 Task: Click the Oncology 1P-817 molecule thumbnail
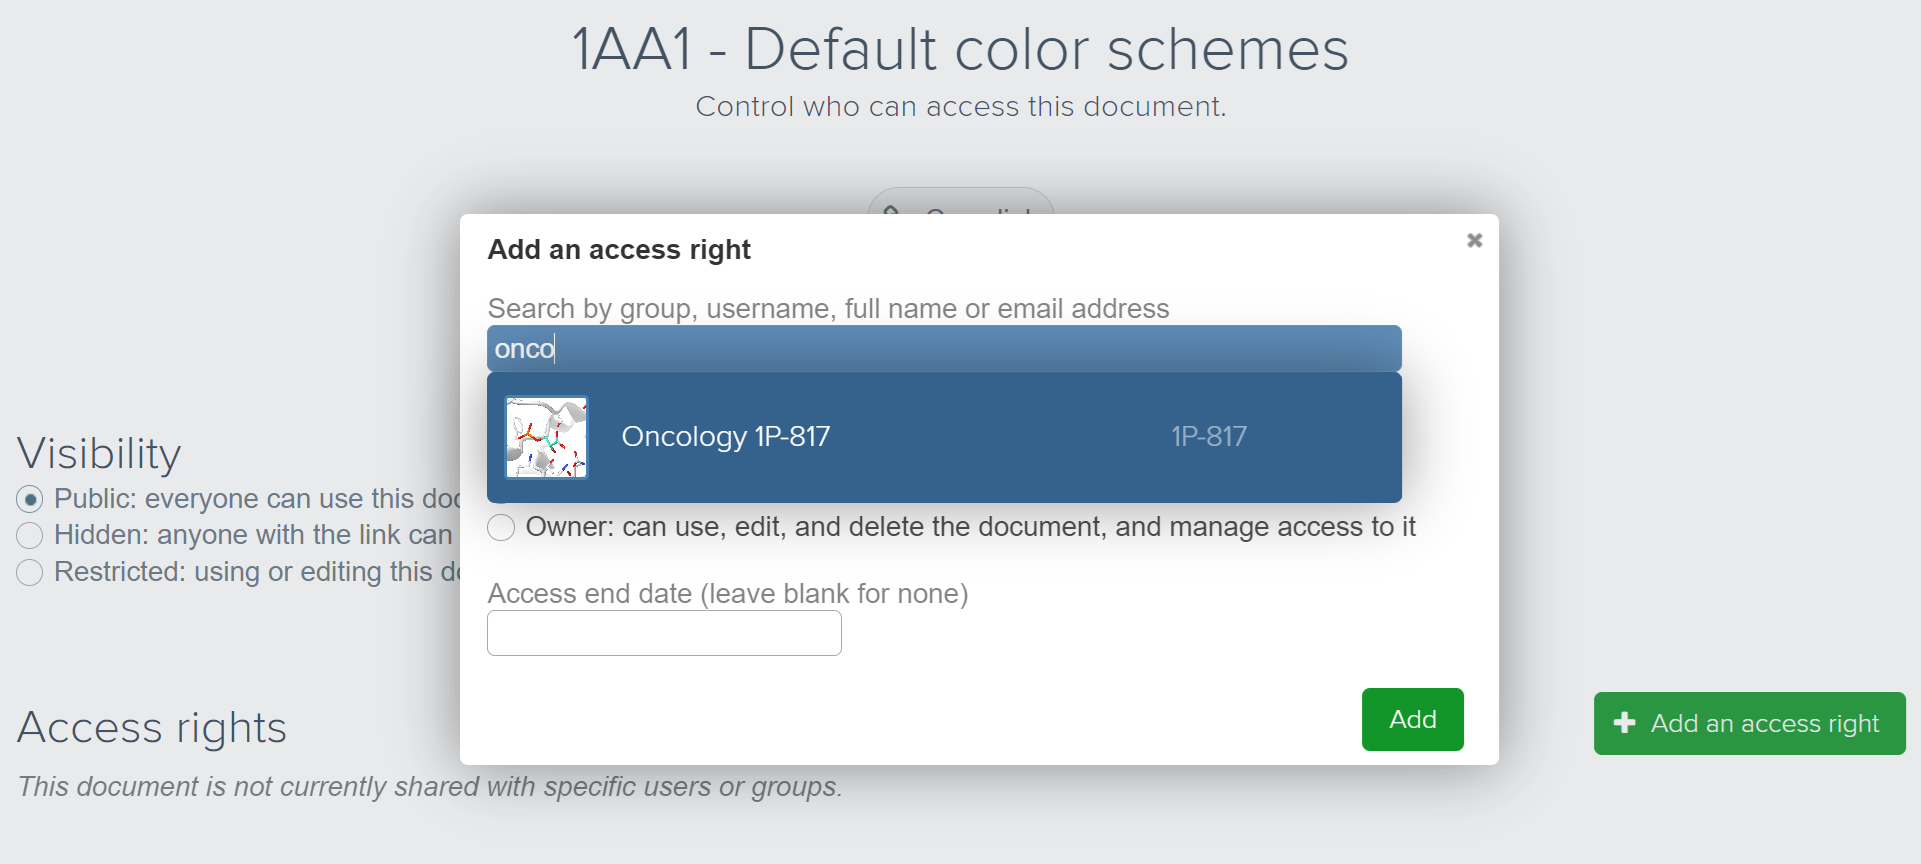tap(546, 437)
